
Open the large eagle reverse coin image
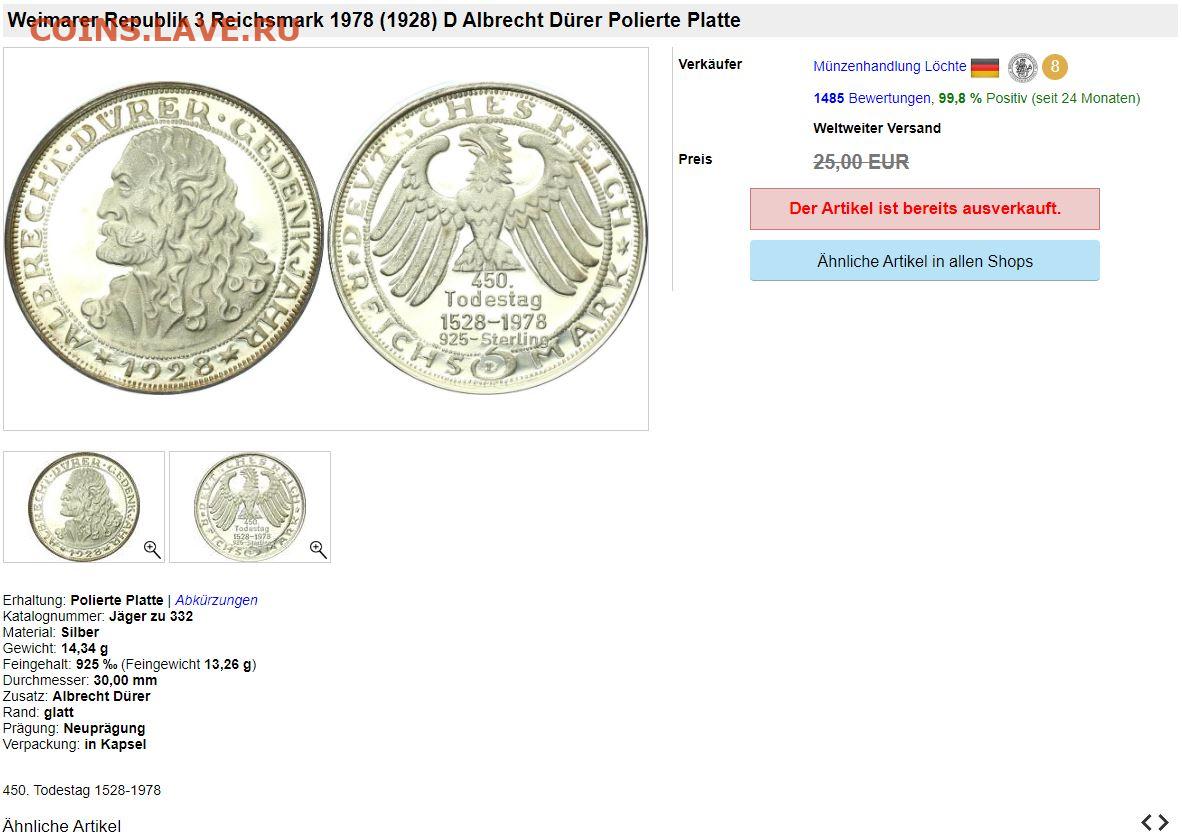click(x=488, y=237)
